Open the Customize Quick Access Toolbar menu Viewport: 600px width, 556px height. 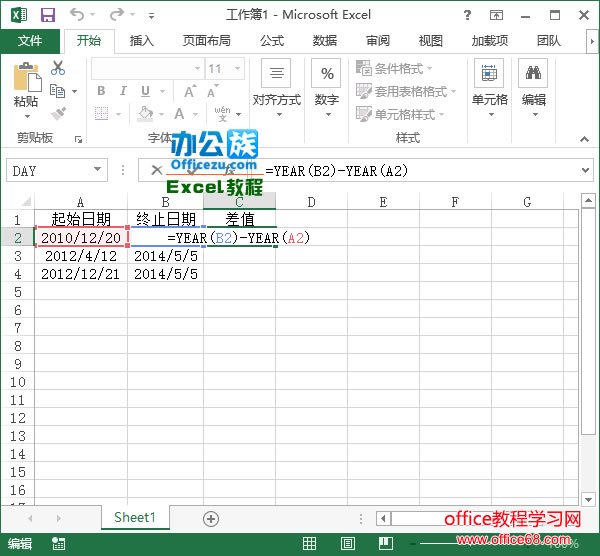coord(152,16)
